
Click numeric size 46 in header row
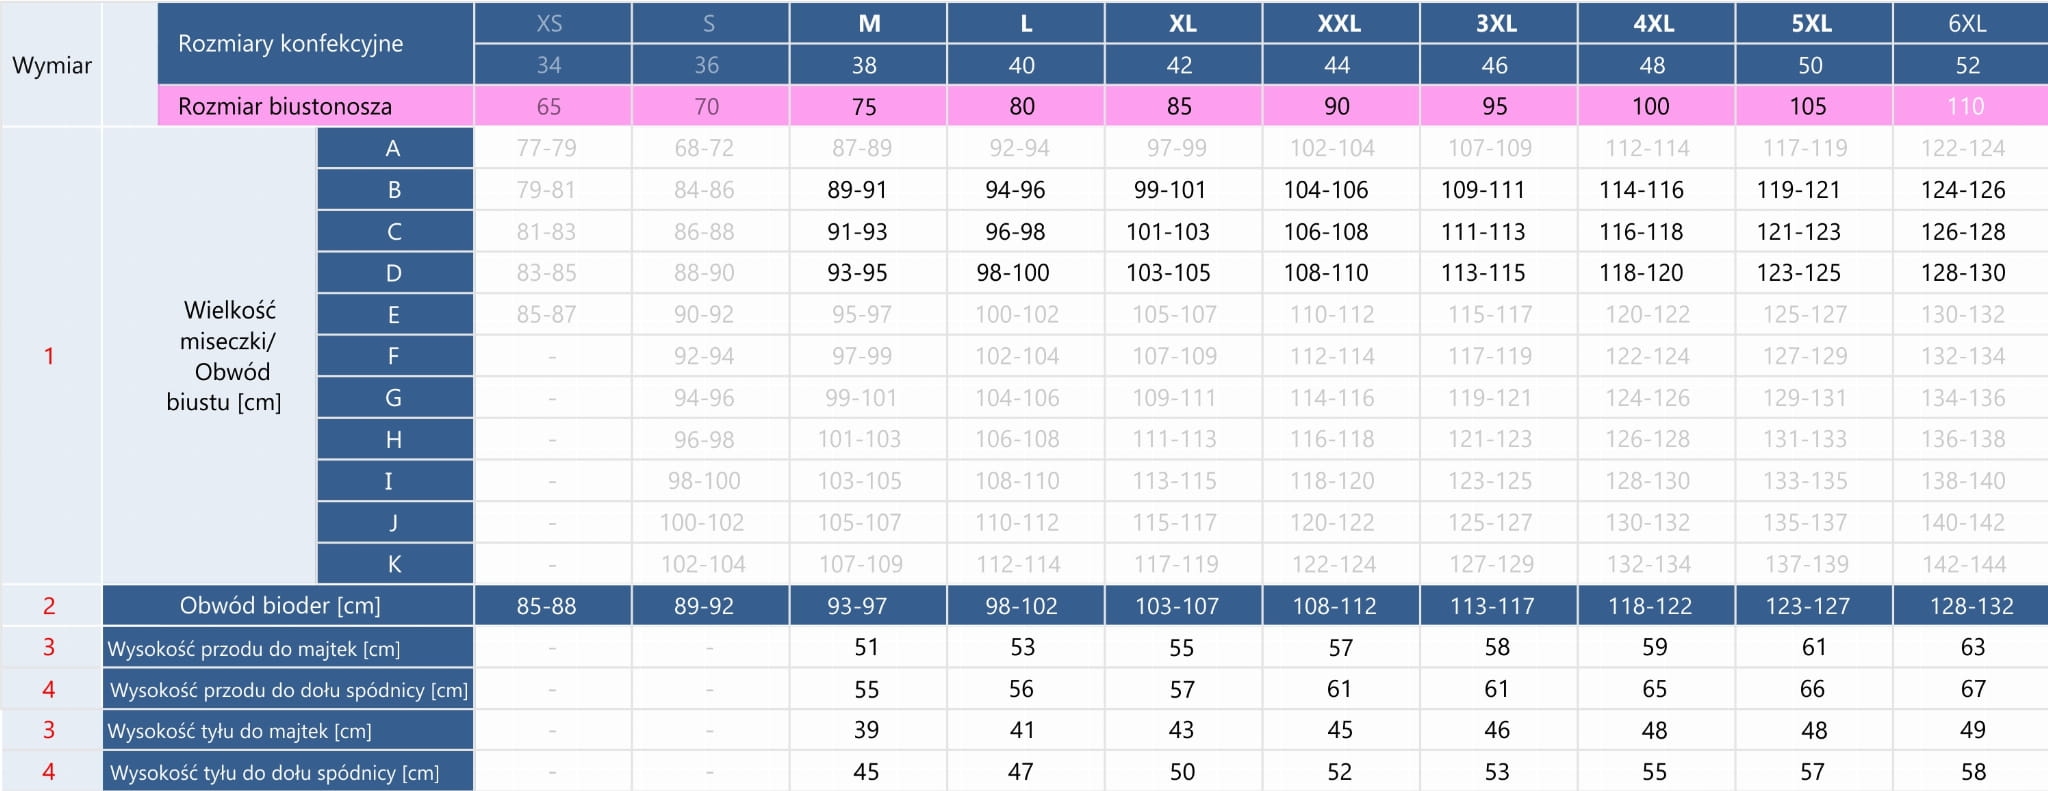pos(1495,66)
